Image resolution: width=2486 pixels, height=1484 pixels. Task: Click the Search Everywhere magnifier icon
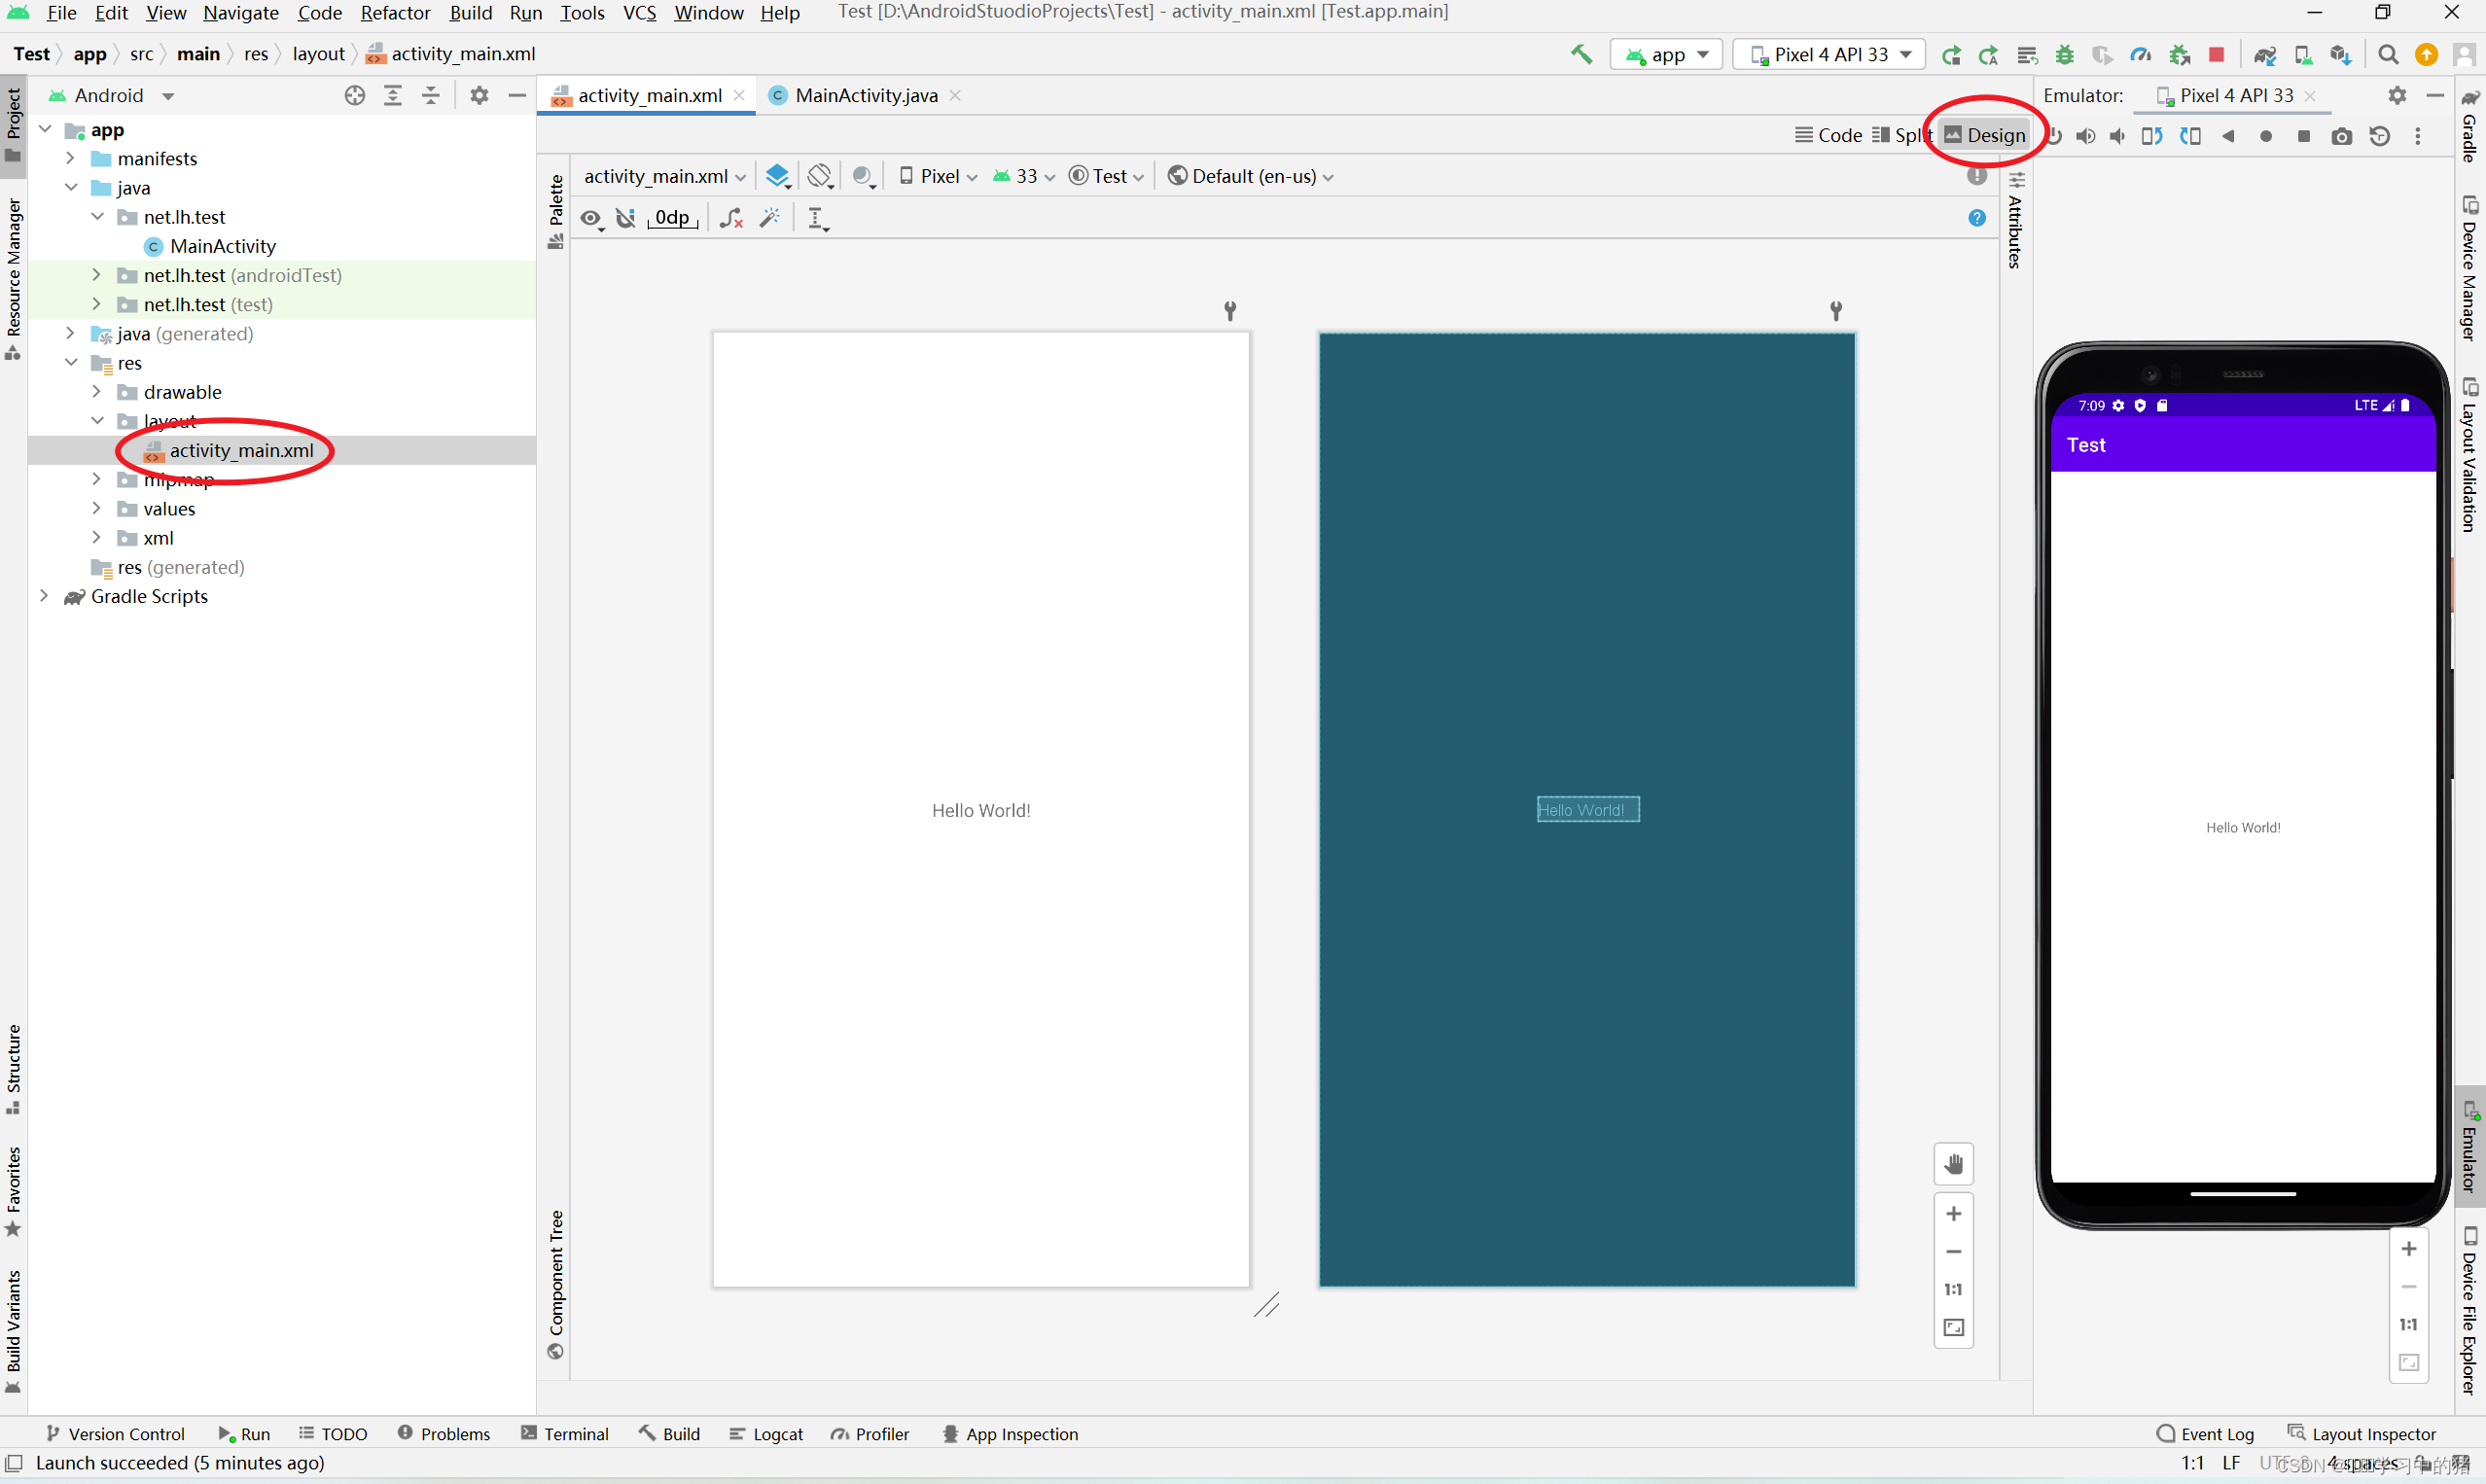click(x=2389, y=55)
